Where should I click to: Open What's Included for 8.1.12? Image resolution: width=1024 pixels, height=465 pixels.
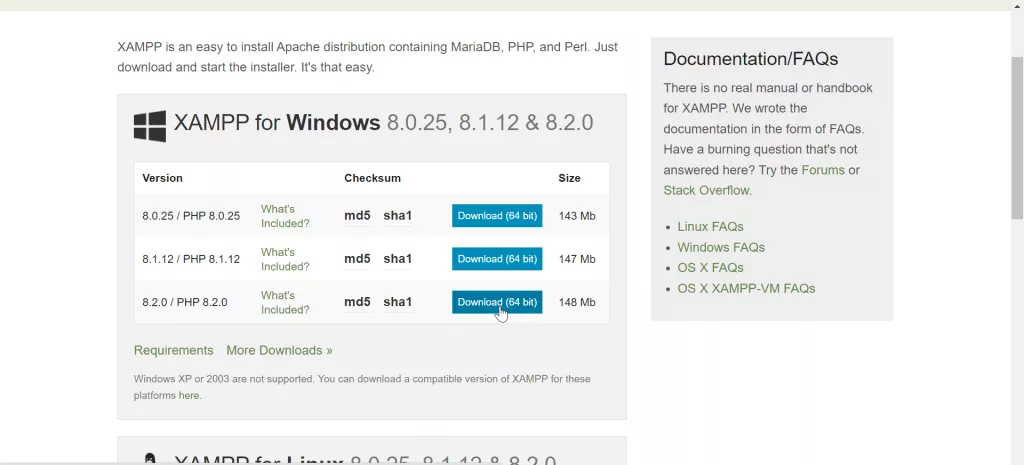285,259
